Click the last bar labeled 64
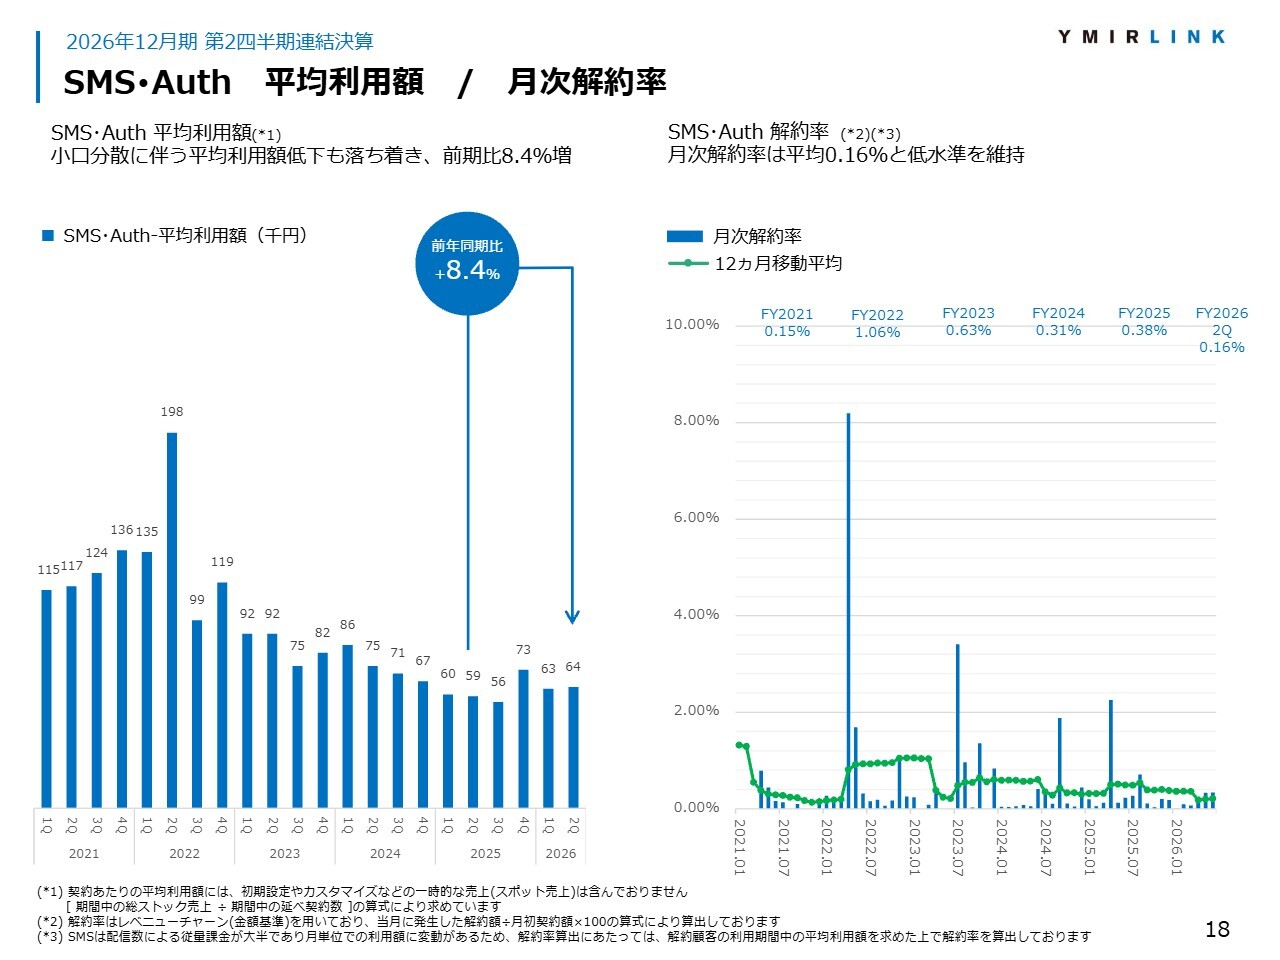1280x960 pixels. (x=573, y=747)
